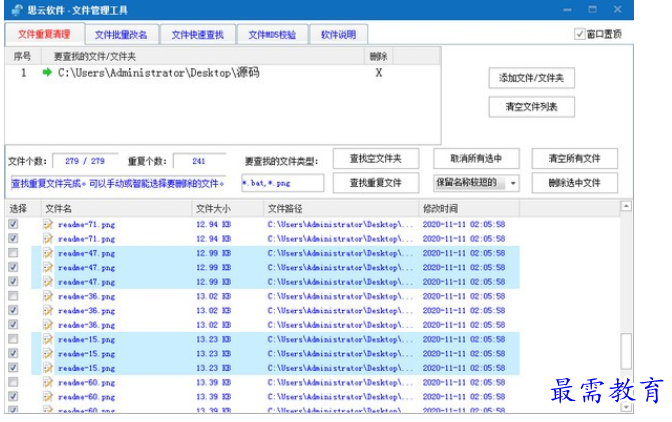Click the modified time of the unchecked readme-15.png row
Viewport: 672px width, 422px height.
[464, 339]
